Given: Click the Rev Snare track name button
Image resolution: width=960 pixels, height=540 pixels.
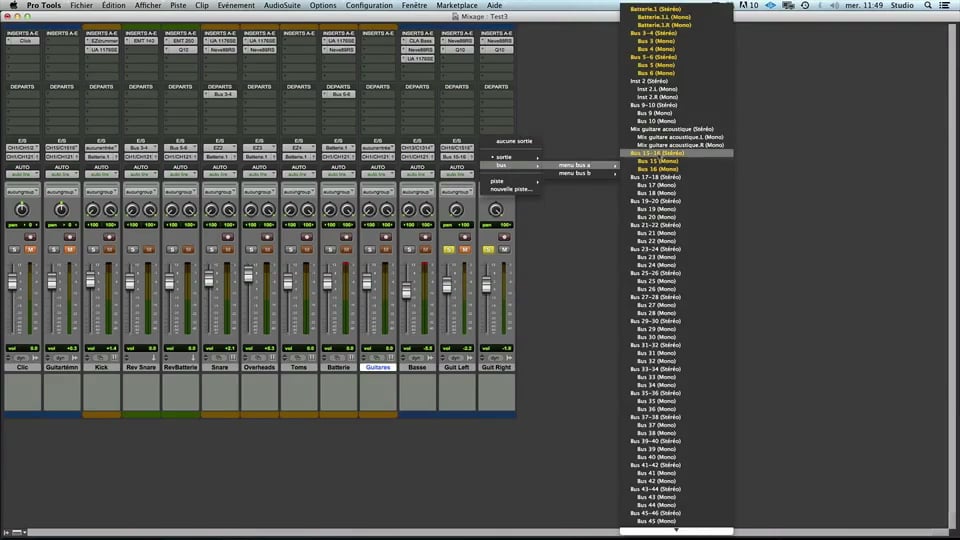Looking at the screenshot, I should (x=141, y=367).
